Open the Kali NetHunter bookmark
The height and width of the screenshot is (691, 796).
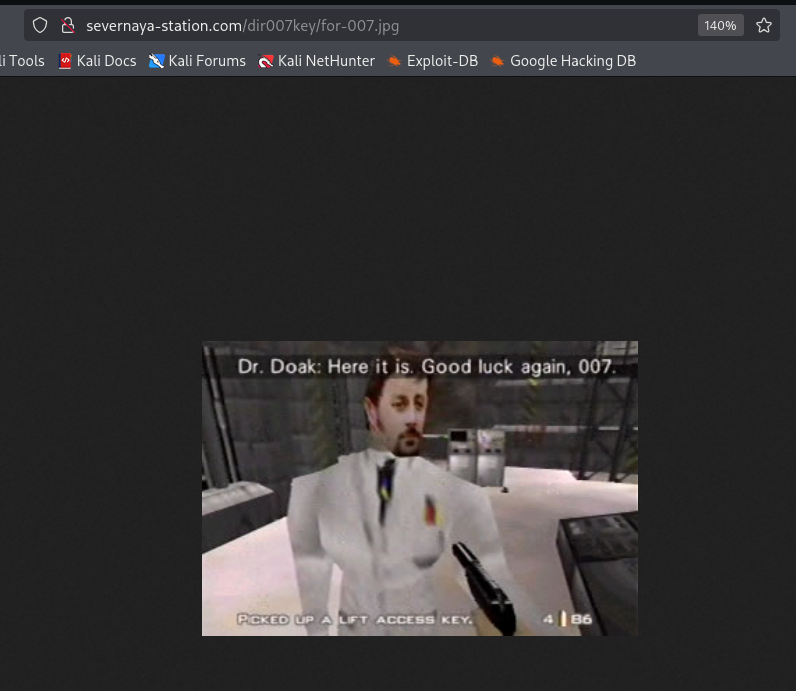pos(317,61)
